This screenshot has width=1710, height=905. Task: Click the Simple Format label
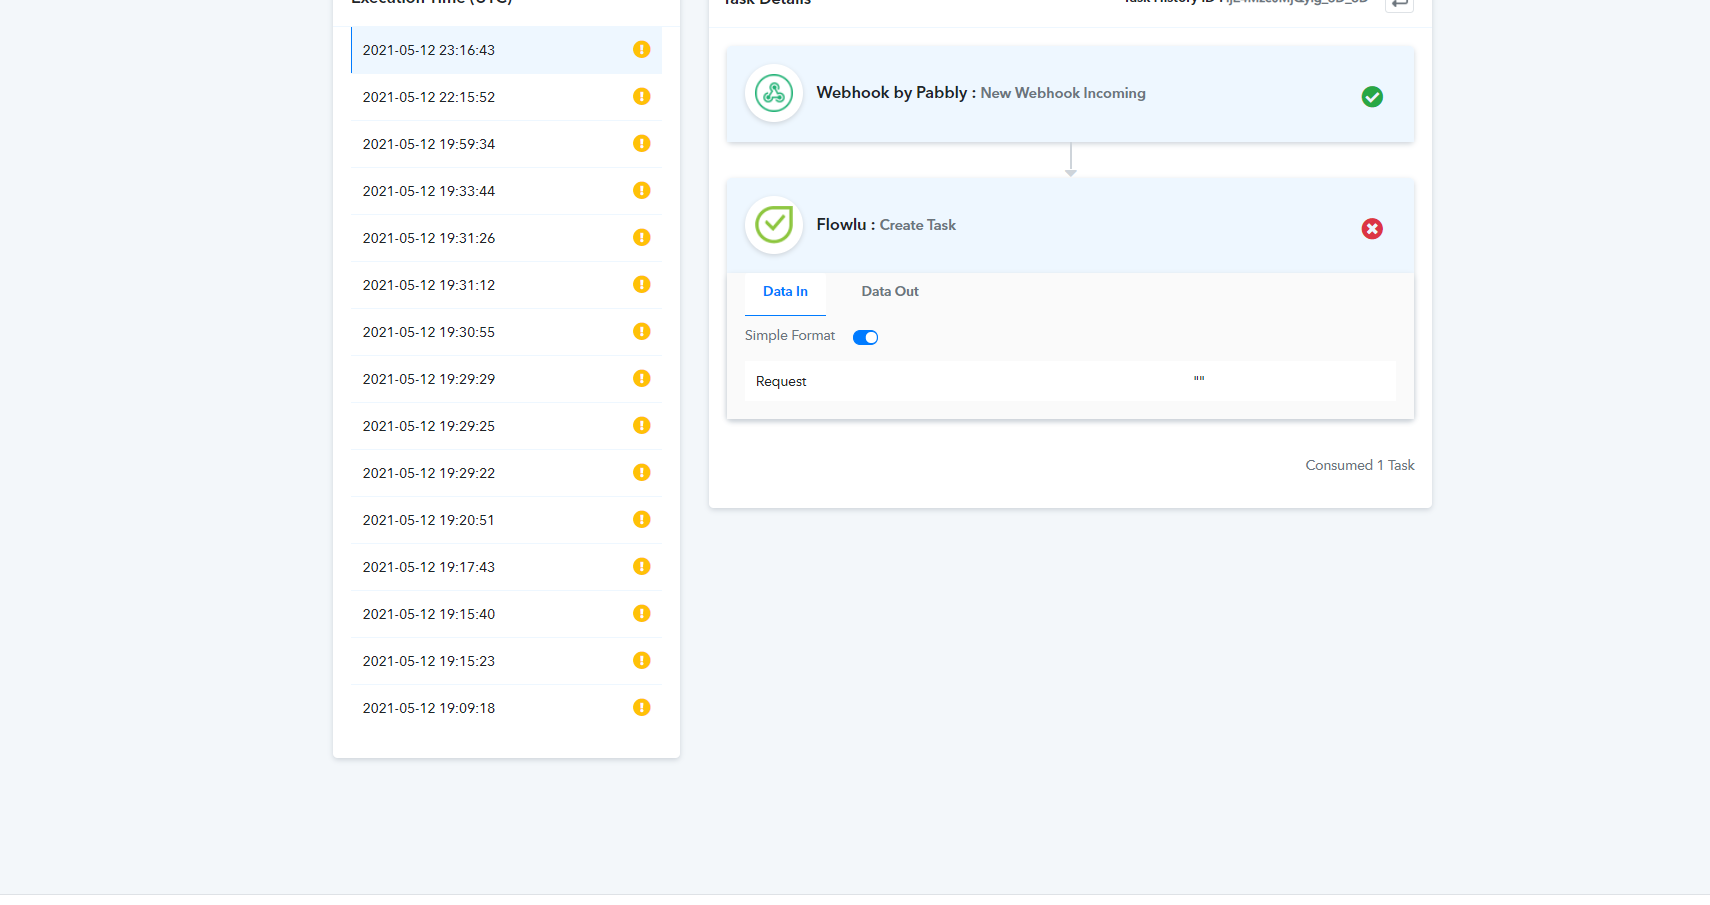790,336
